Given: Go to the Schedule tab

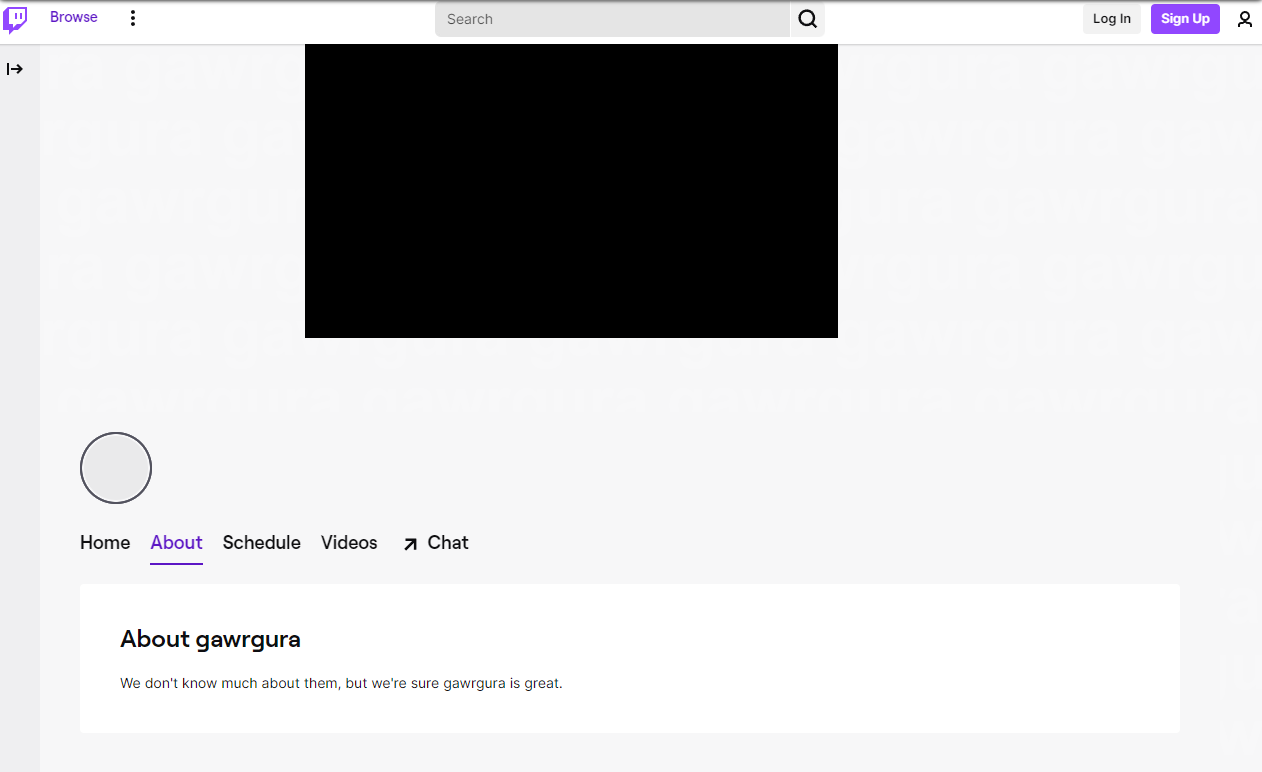Looking at the screenshot, I should pyautogui.click(x=262, y=543).
